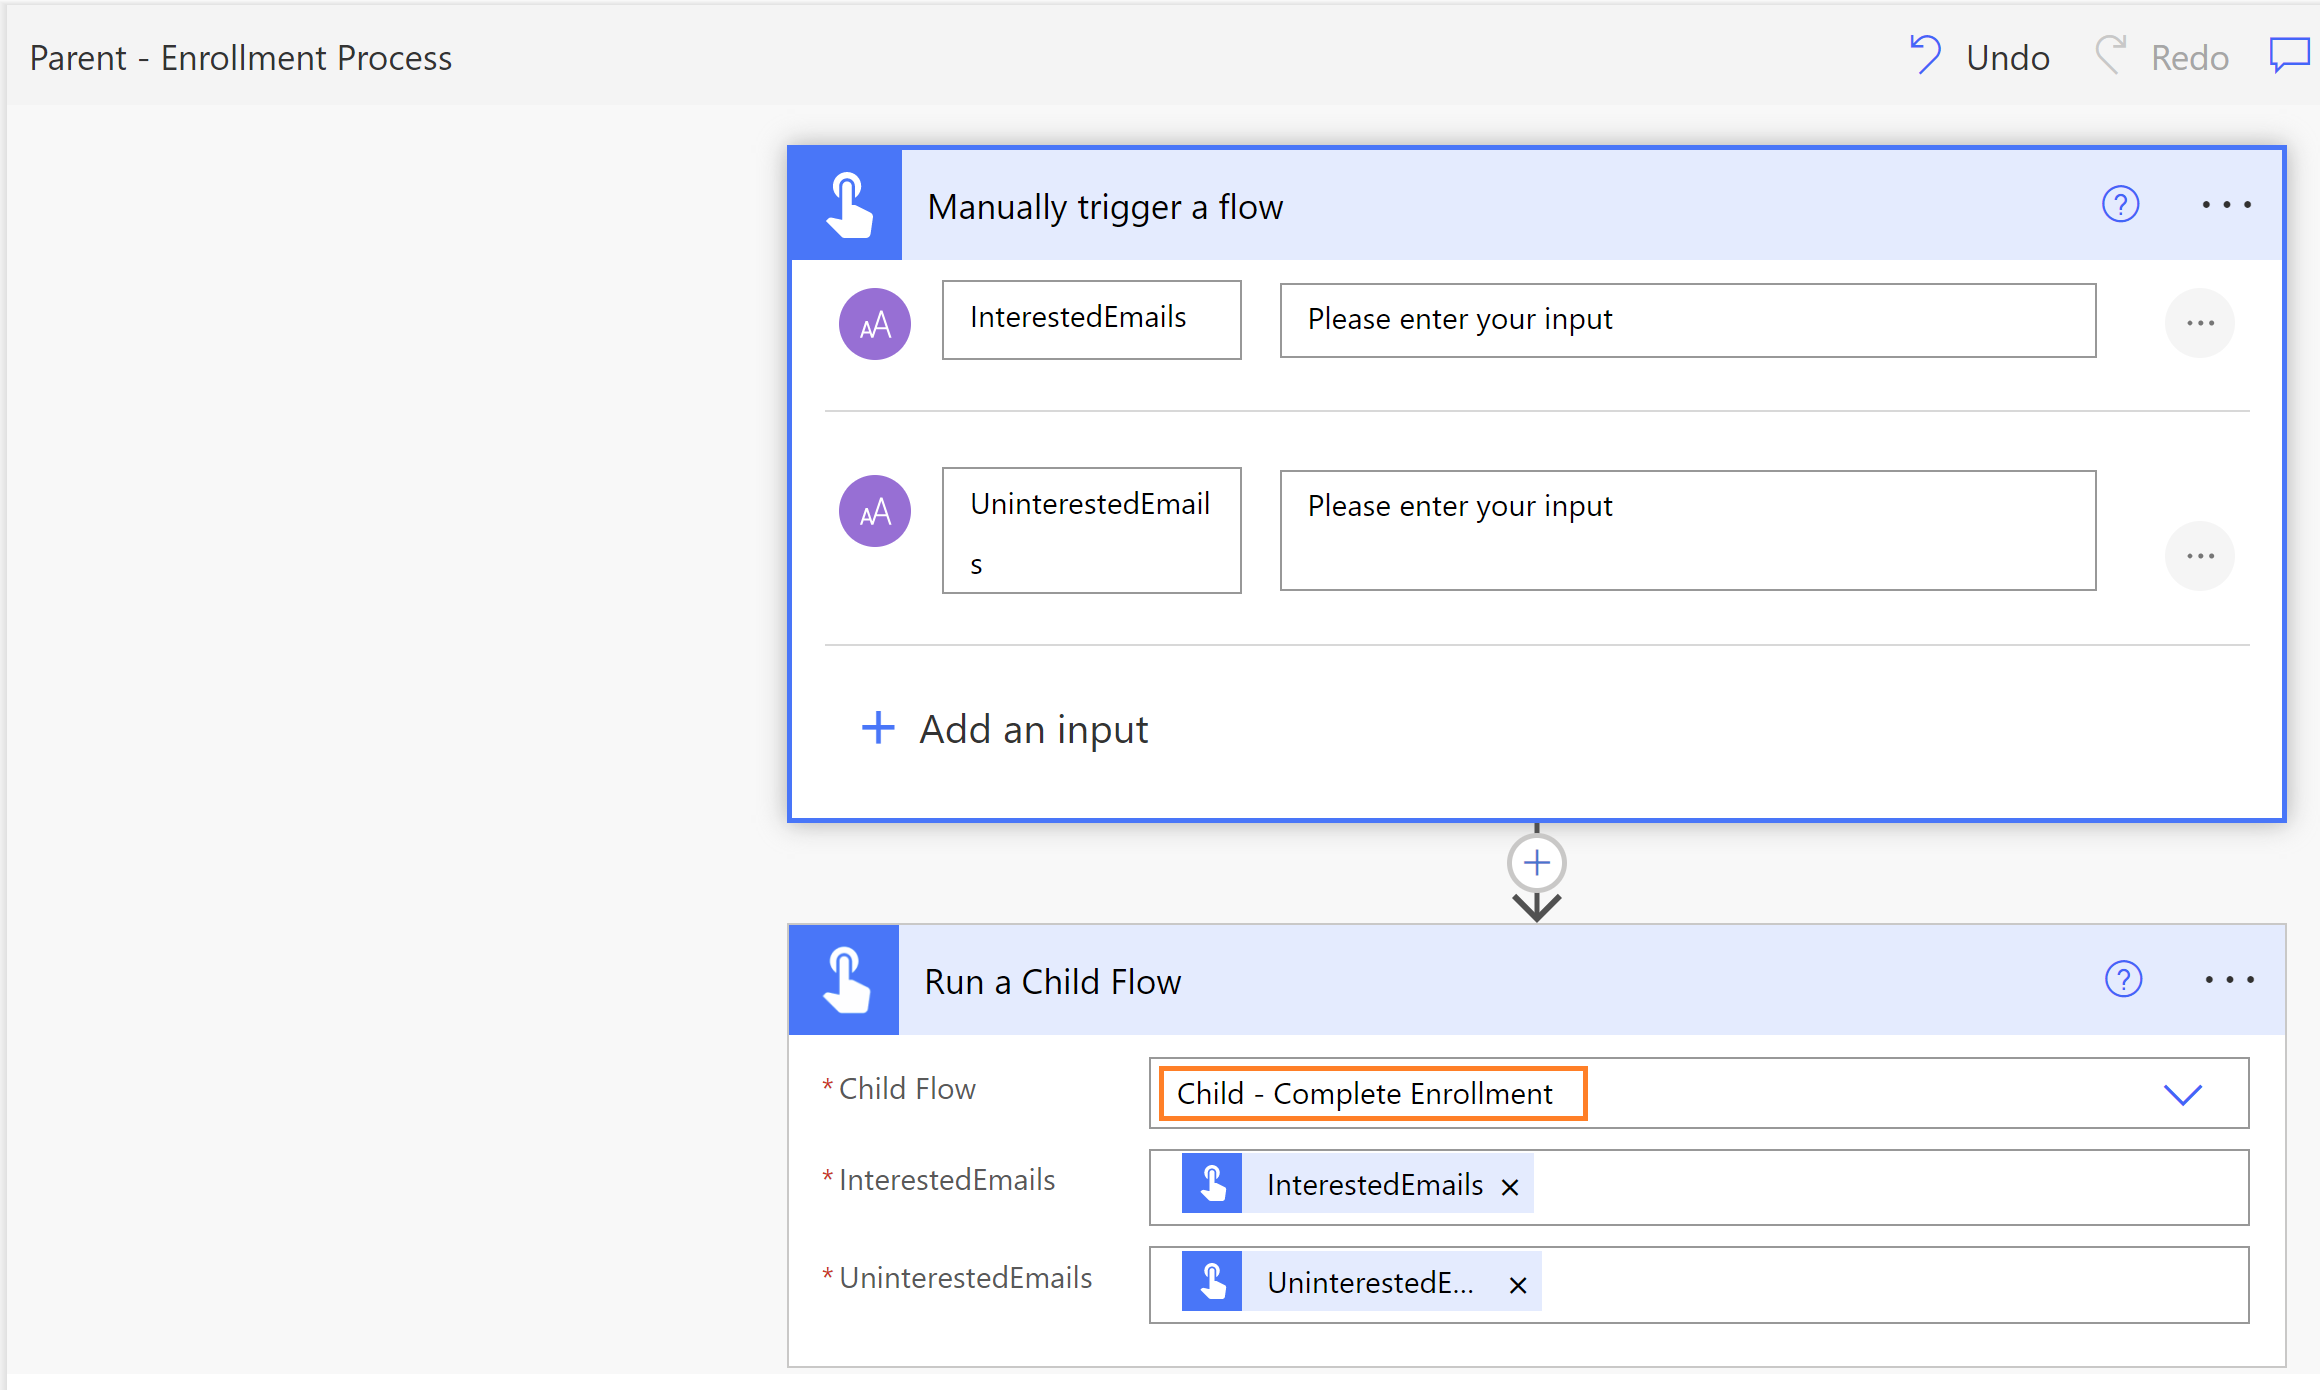Open the Run a Child Flow ellipsis menu
2320x1390 pixels.
coord(2229,980)
